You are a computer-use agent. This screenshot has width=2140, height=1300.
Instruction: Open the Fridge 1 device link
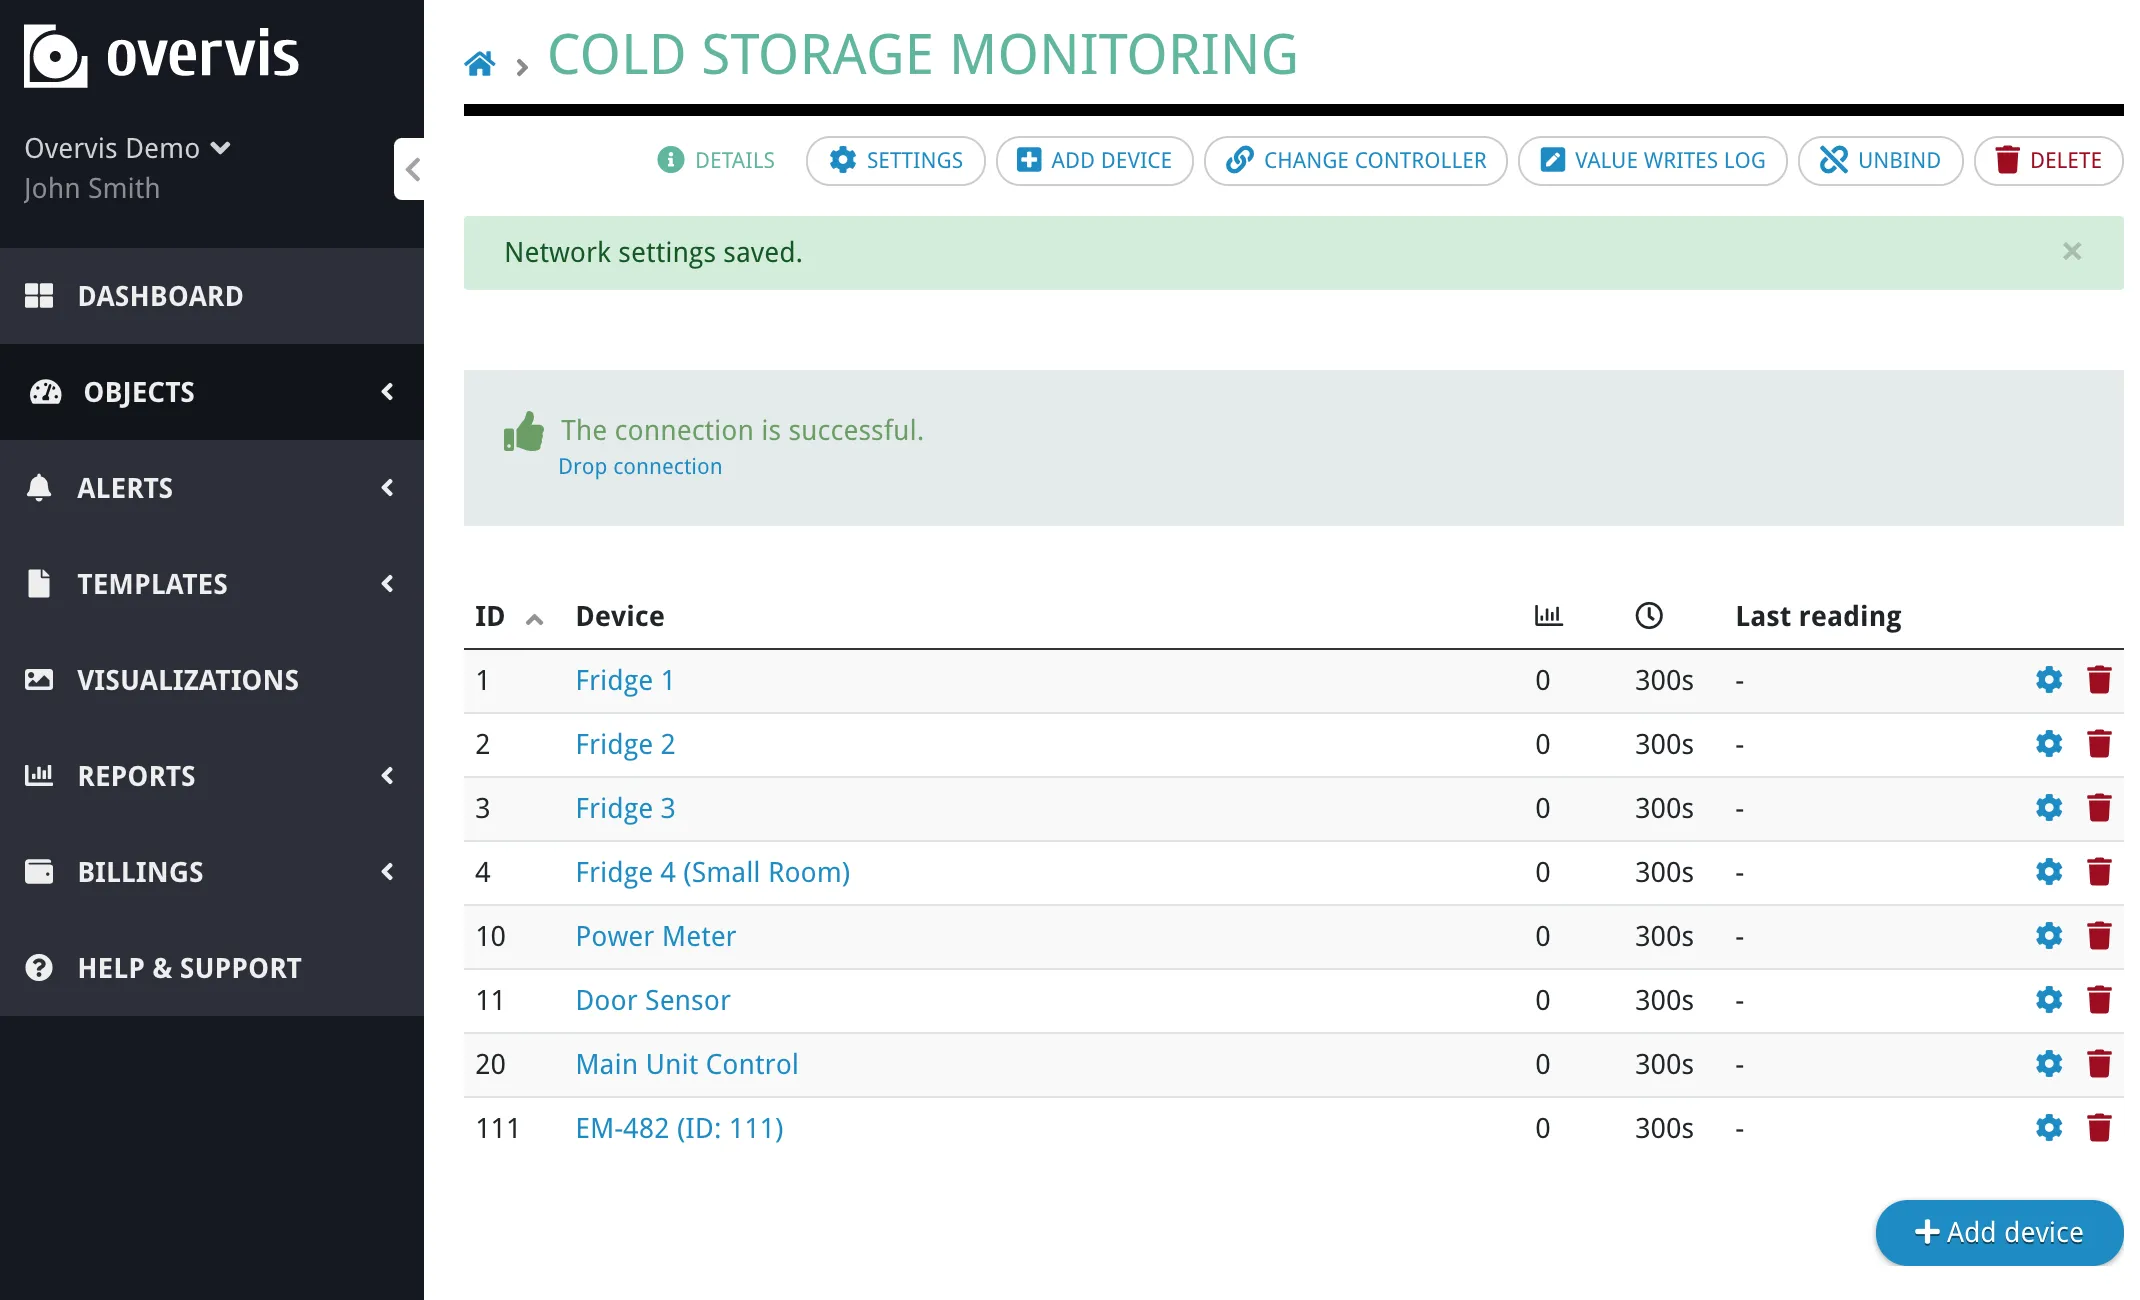coord(625,680)
